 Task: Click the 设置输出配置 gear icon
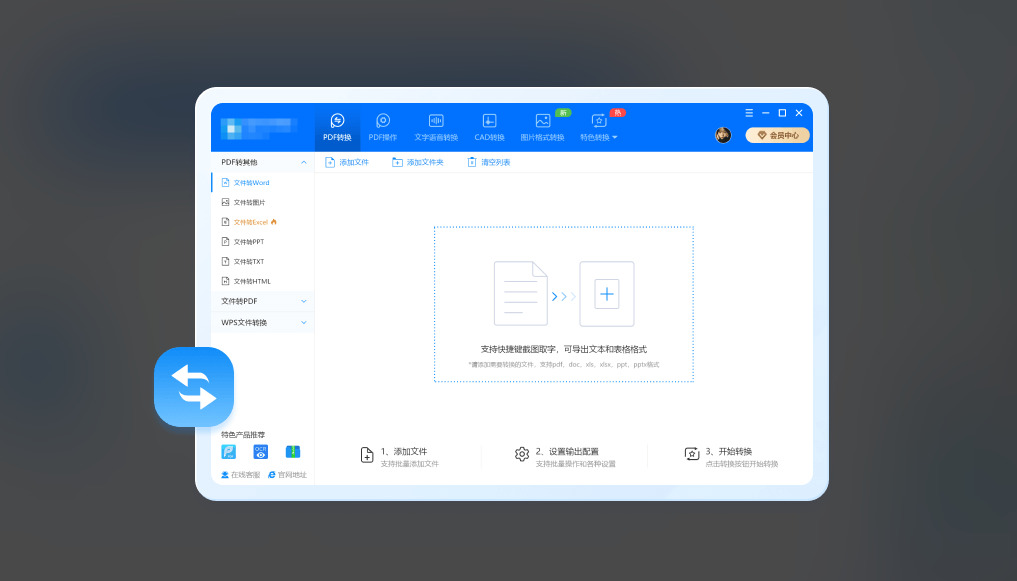point(522,455)
